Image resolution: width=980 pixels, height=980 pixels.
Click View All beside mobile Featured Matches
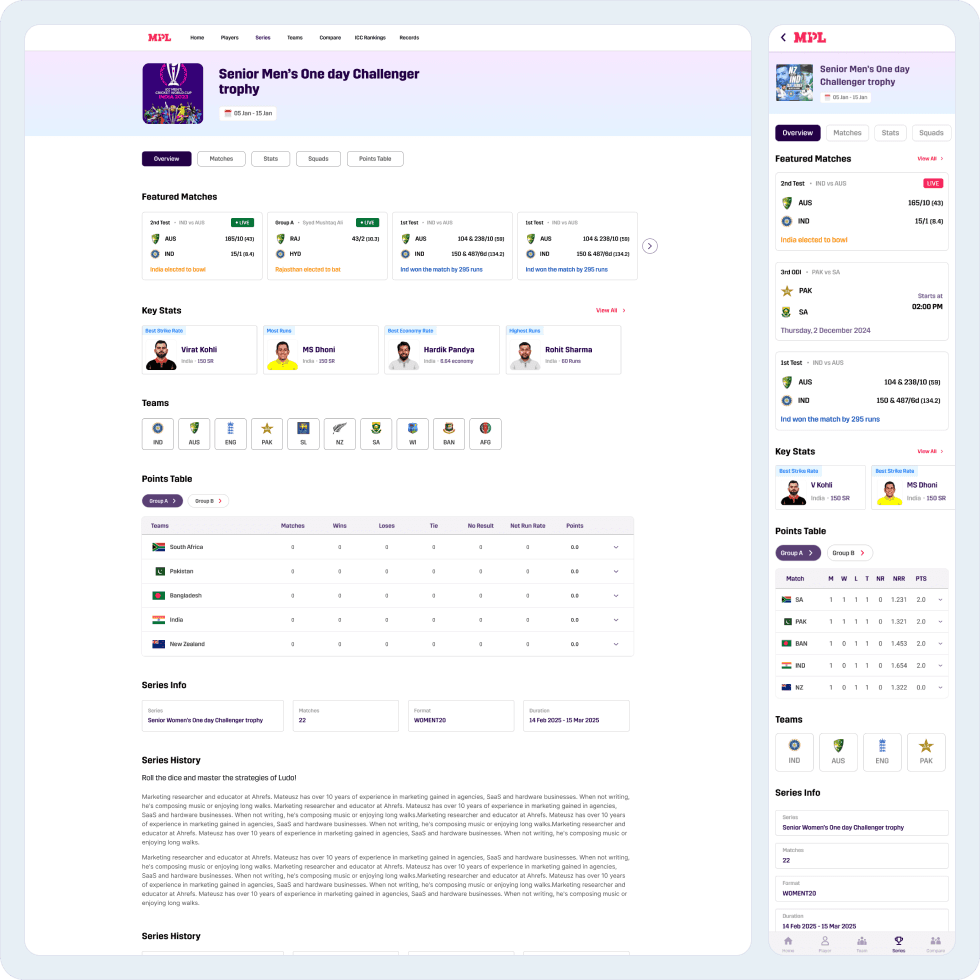click(x=930, y=159)
